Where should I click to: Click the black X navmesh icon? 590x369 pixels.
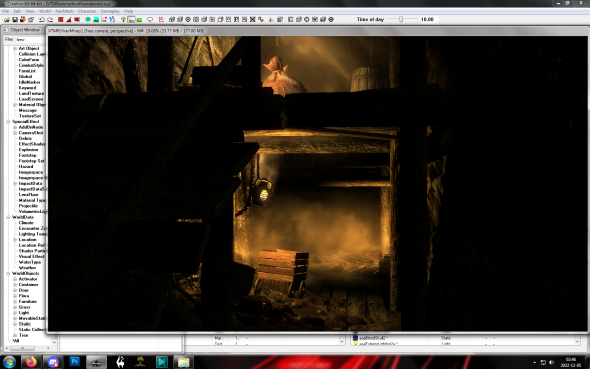(x=252, y=19)
